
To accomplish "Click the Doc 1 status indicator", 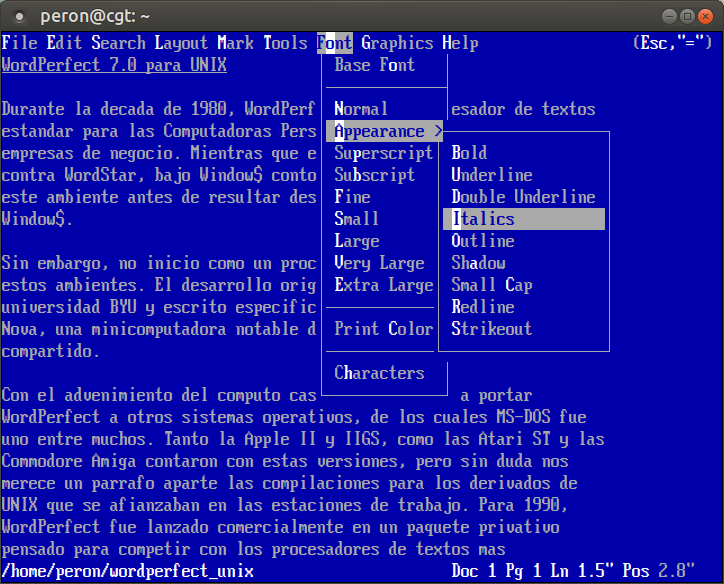I will 474,572.
